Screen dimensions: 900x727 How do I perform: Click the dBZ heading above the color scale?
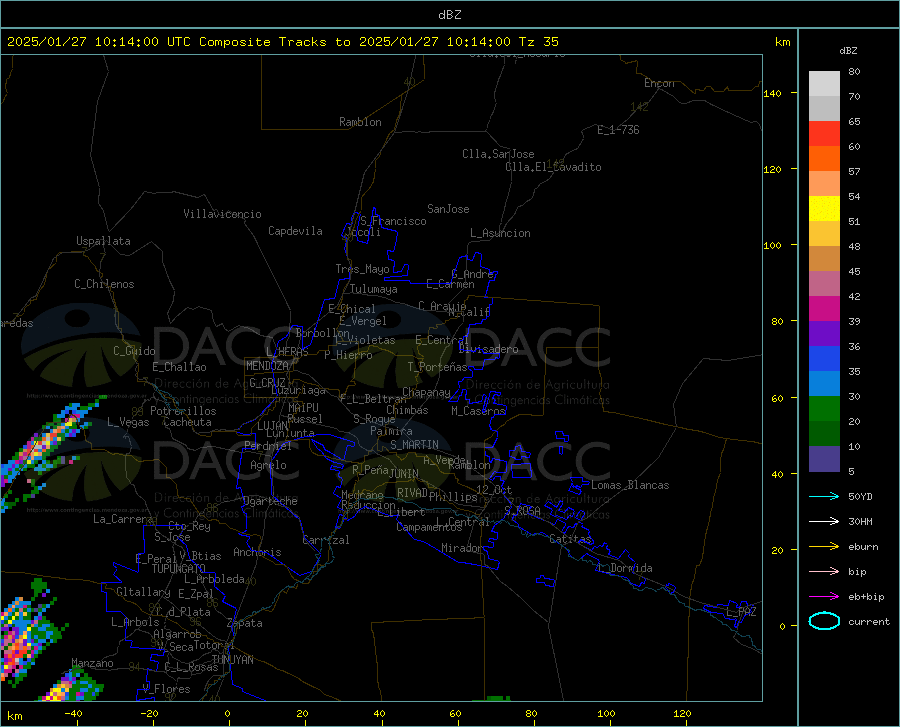(848, 50)
